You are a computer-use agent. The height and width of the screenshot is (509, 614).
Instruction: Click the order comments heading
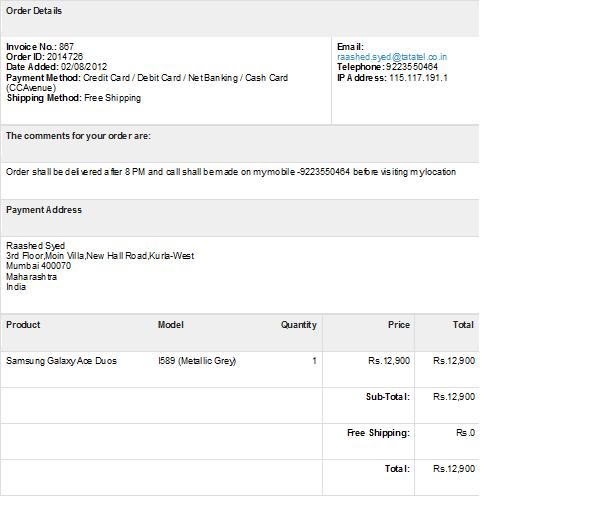[78, 136]
